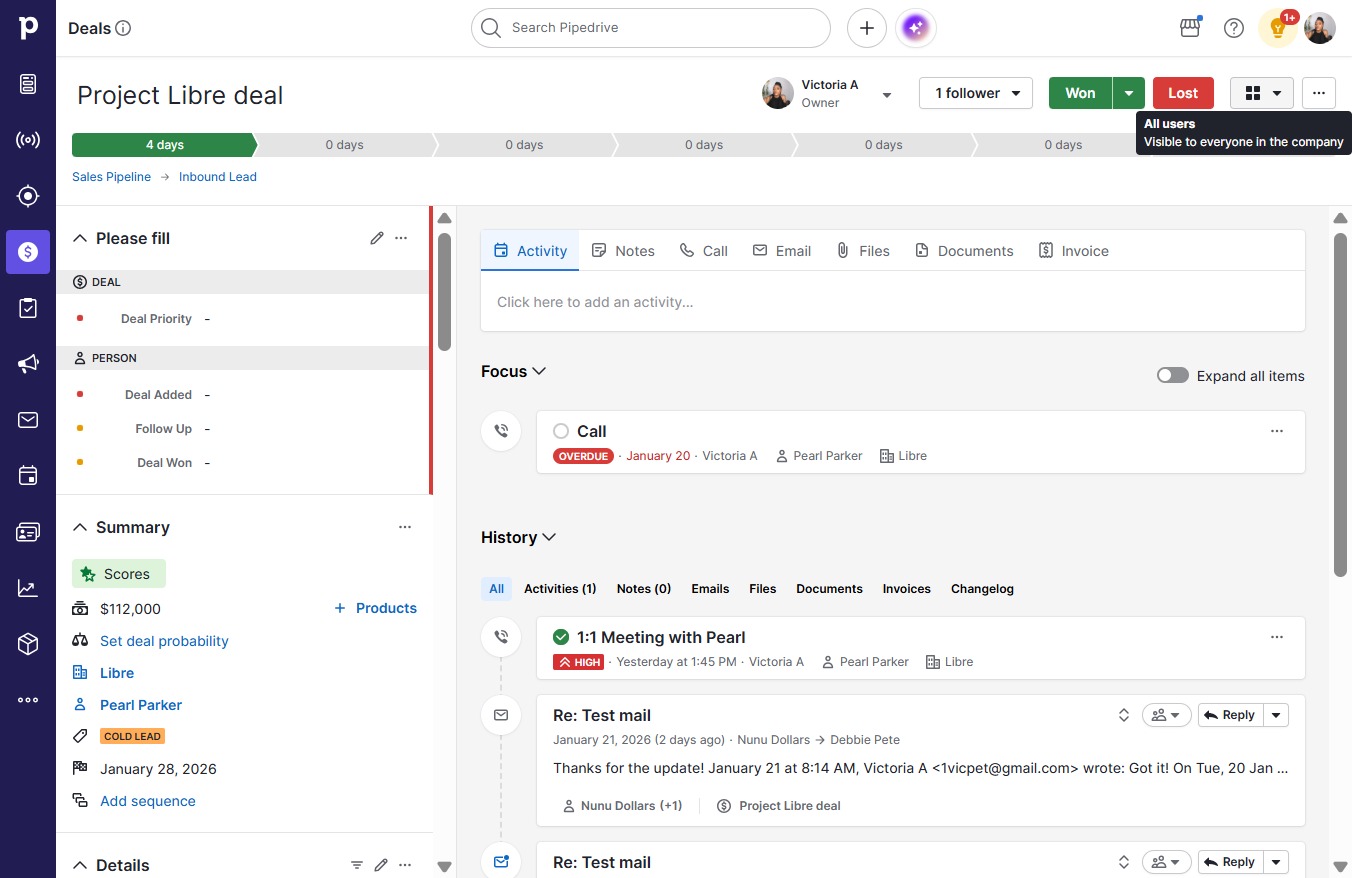
Task: Open the Won button dropdown arrow
Action: tap(1129, 93)
